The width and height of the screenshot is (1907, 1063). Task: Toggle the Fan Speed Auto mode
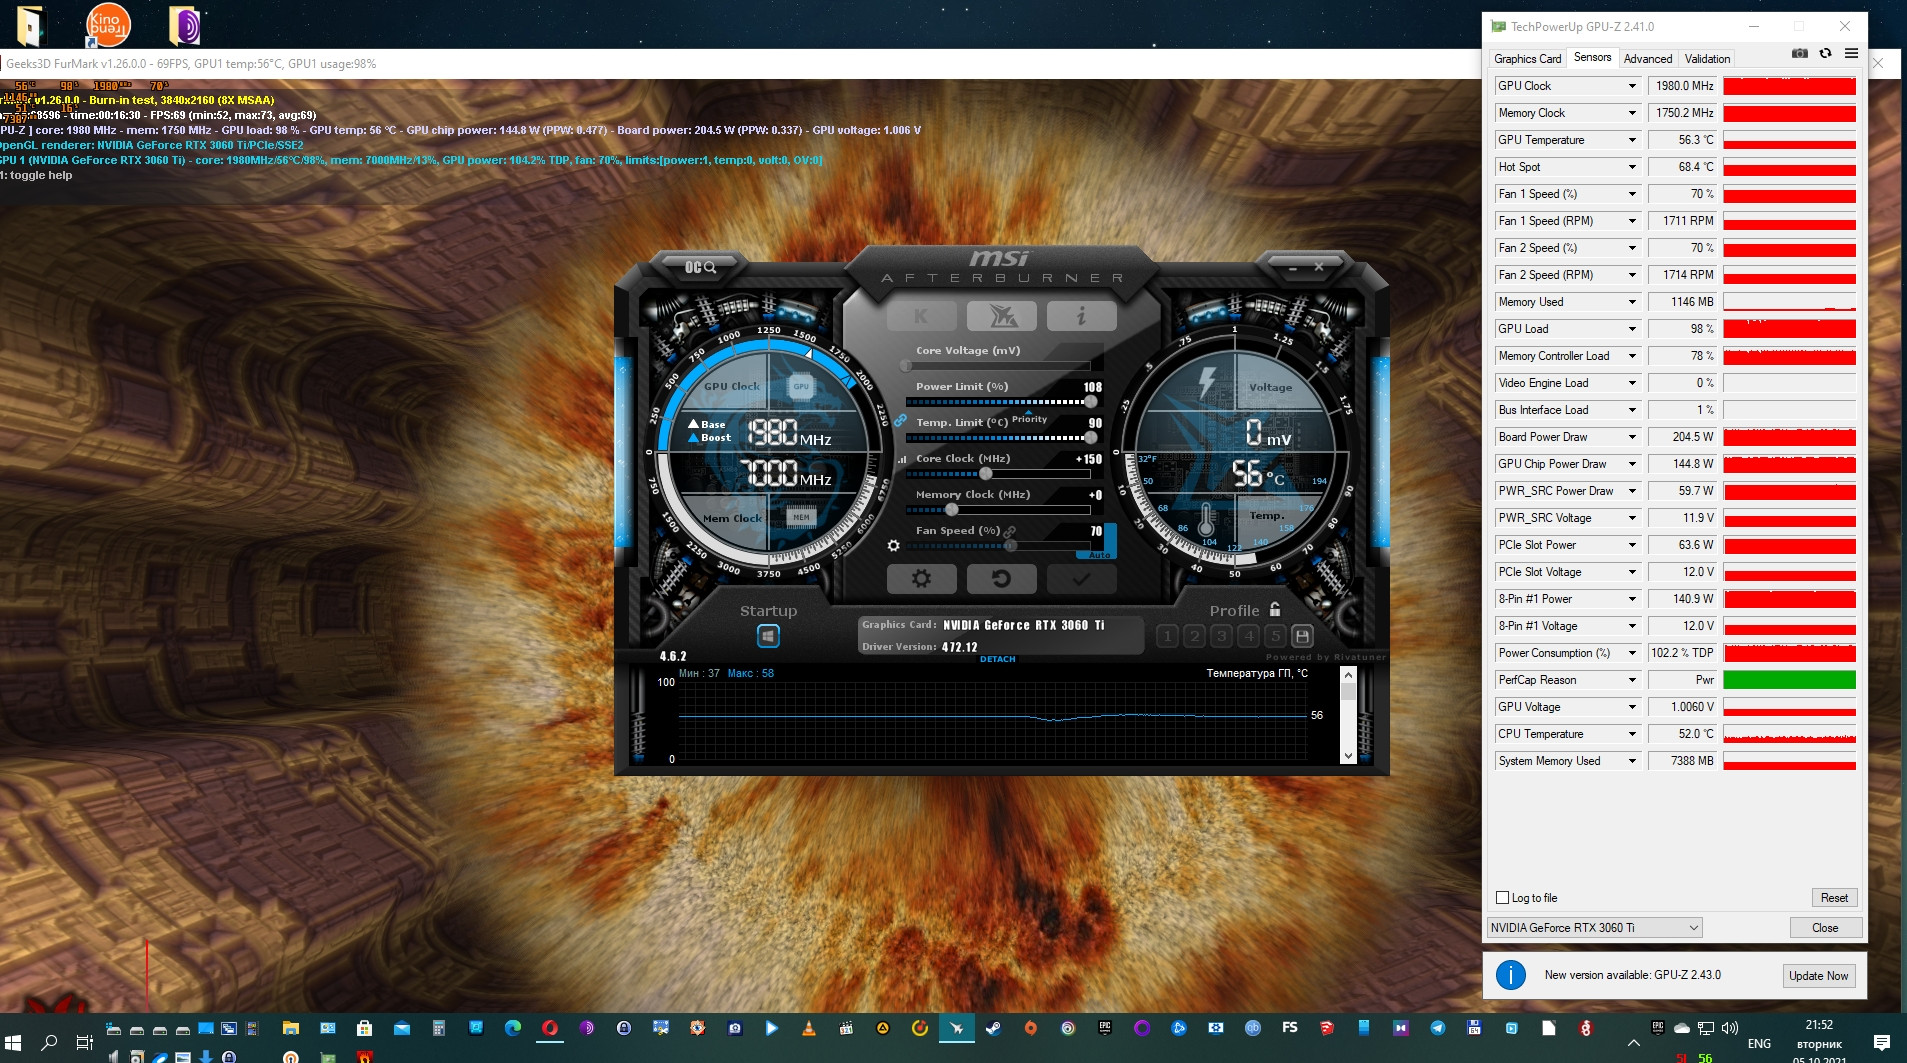point(1100,554)
